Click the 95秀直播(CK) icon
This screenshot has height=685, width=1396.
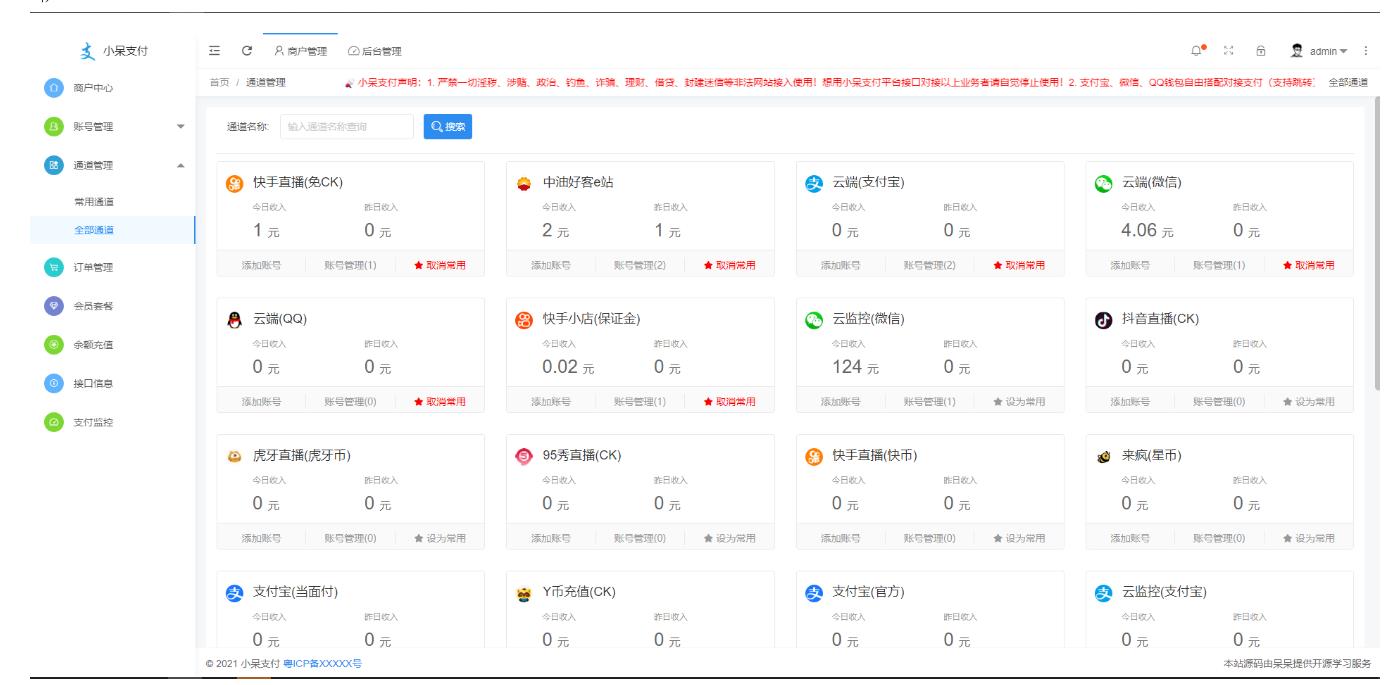524,456
